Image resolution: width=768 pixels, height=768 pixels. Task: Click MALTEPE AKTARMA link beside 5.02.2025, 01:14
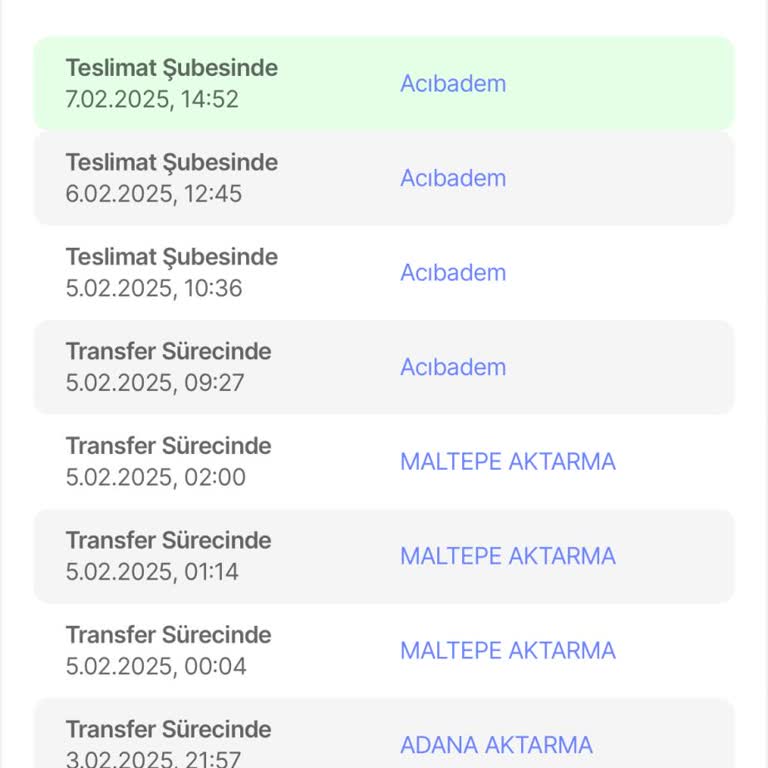(507, 556)
